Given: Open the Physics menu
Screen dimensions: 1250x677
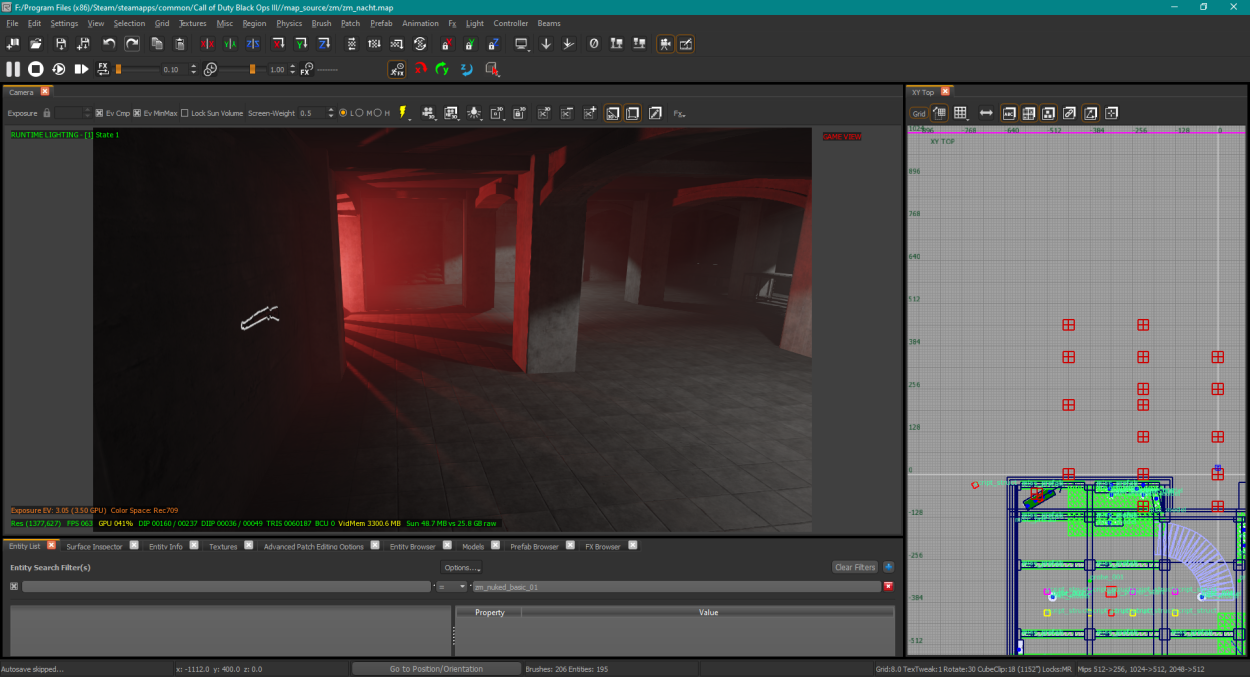Looking at the screenshot, I should pyautogui.click(x=289, y=23).
